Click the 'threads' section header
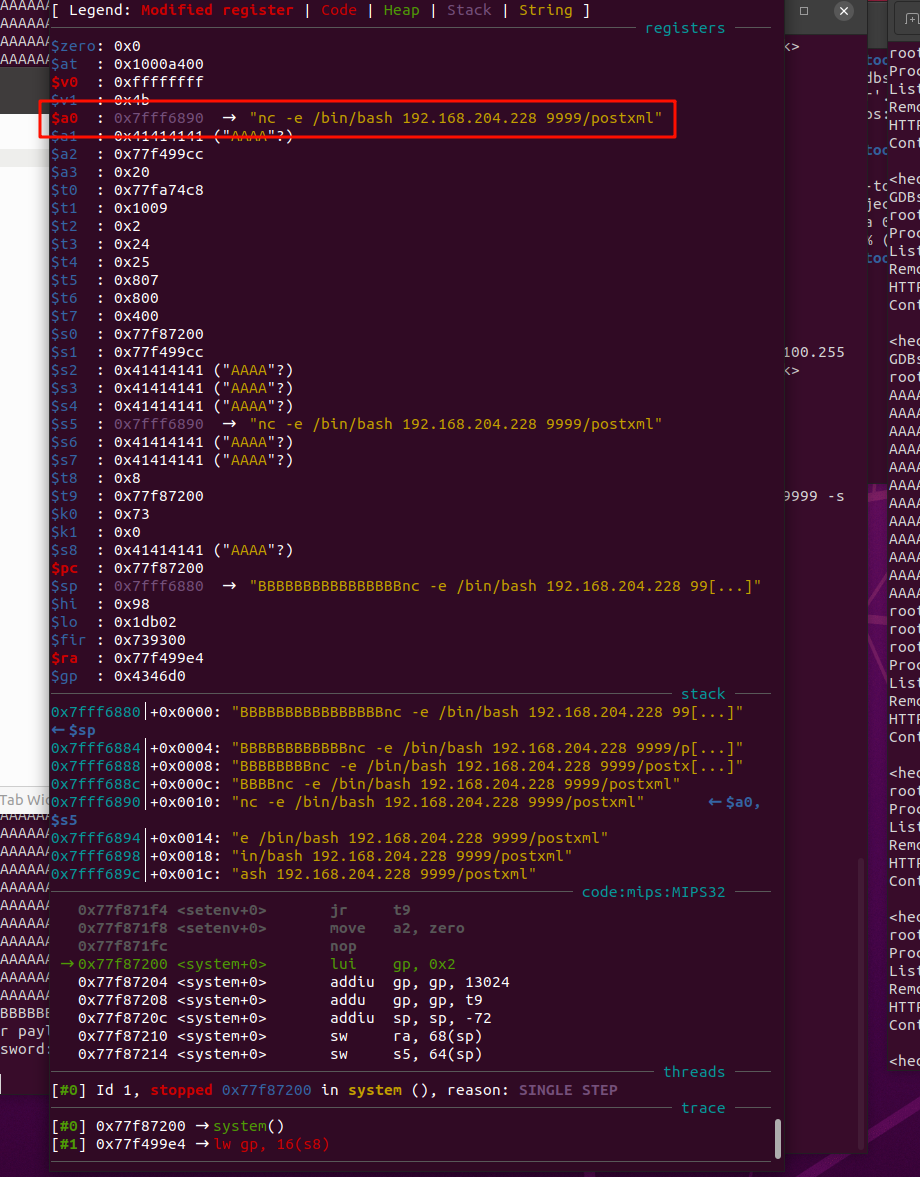 click(x=694, y=1073)
